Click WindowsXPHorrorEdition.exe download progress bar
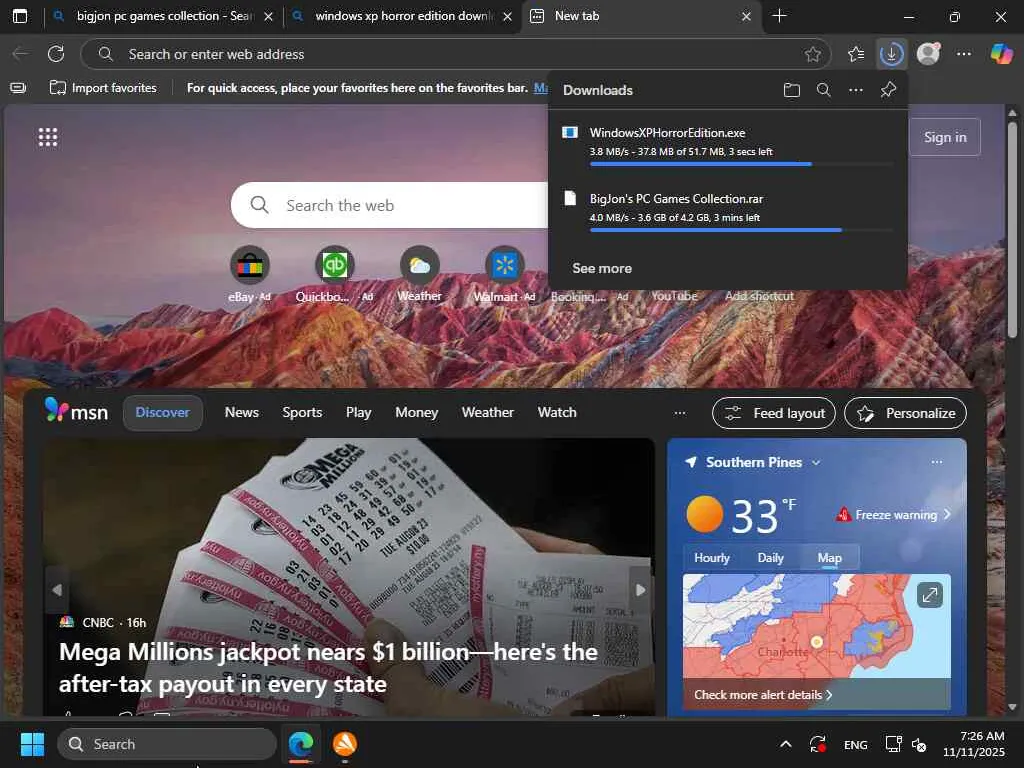 click(x=741, y=164)
